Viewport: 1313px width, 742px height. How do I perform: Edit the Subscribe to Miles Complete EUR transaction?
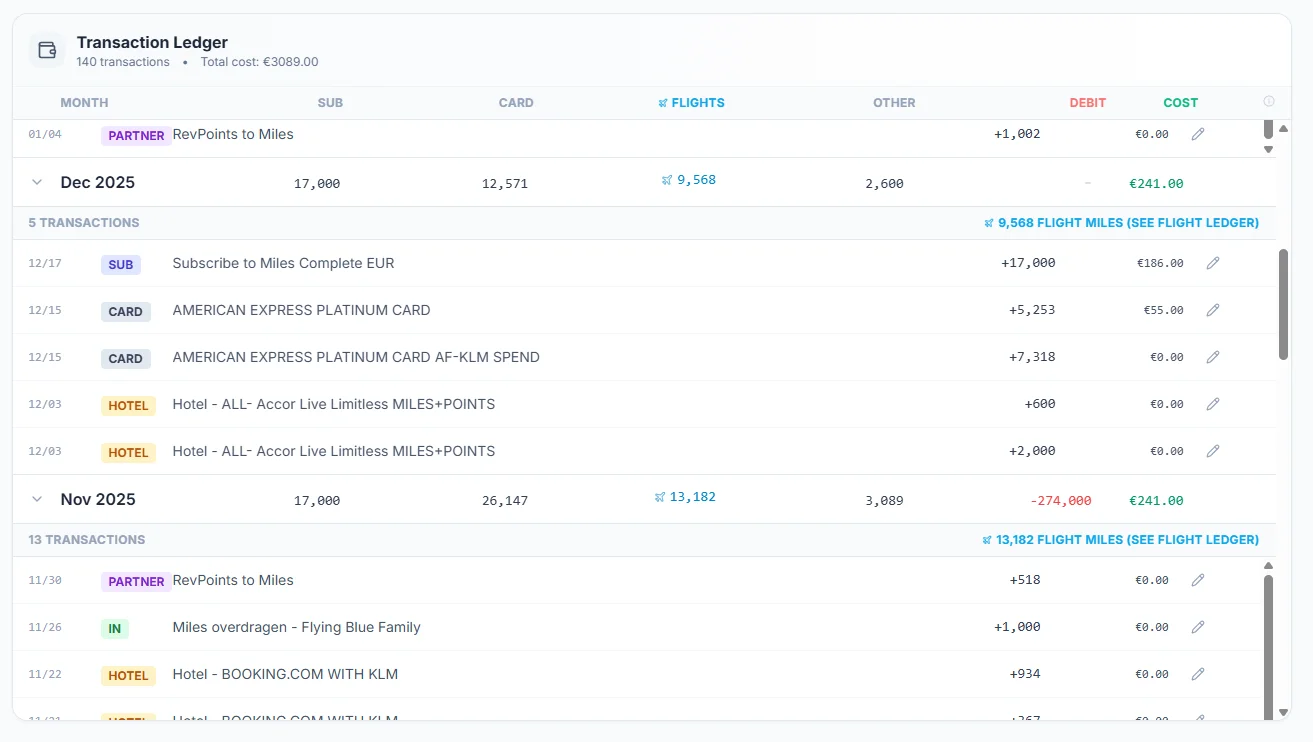click(1213, 263)
